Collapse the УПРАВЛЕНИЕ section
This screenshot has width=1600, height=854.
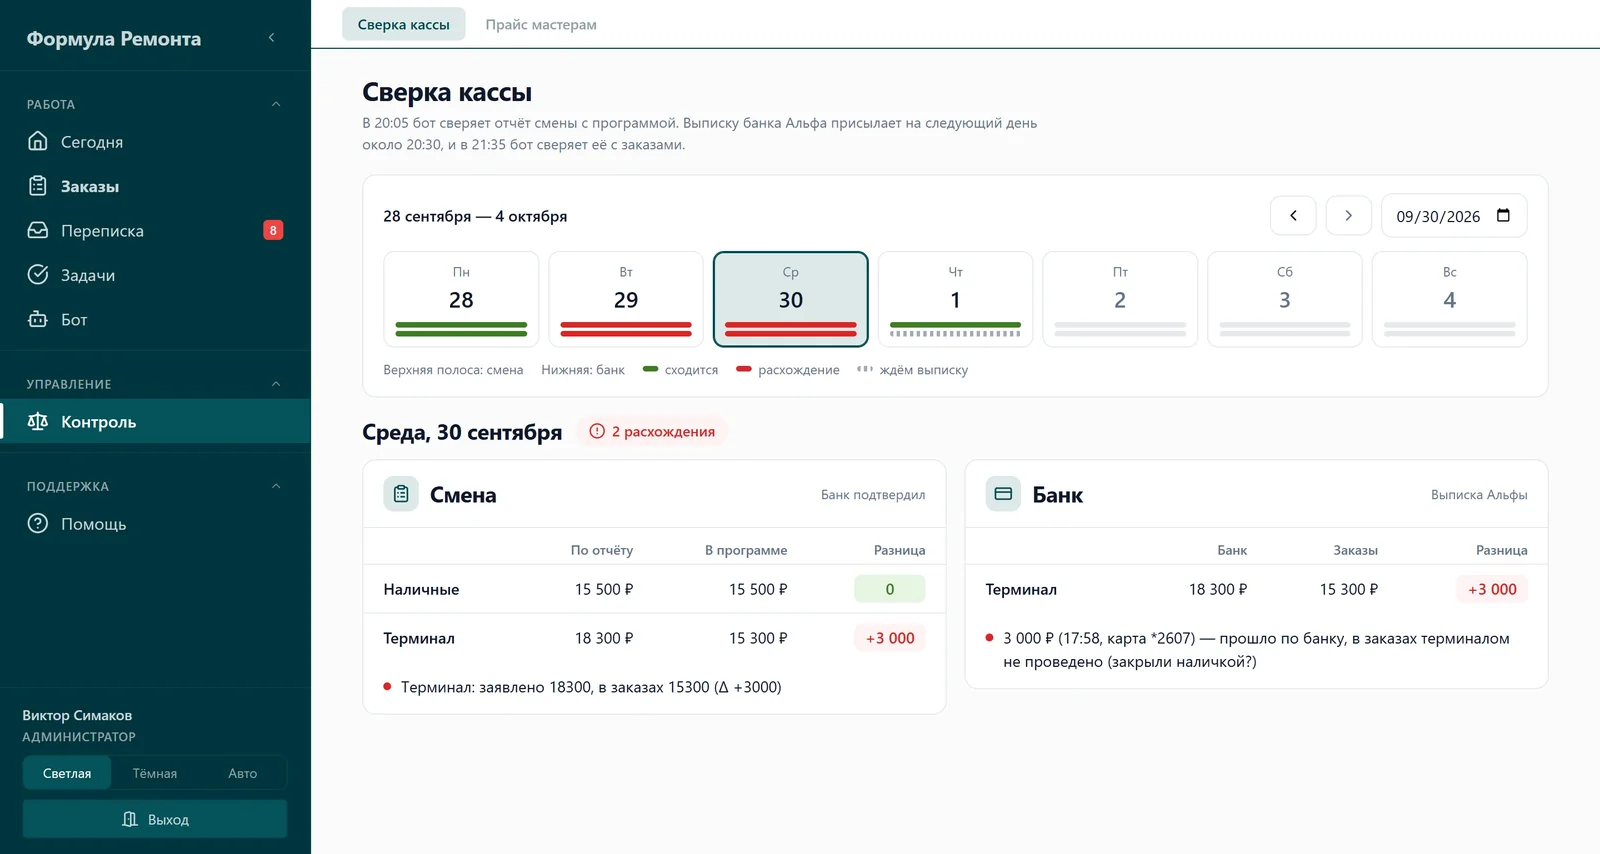coord(276,384)
